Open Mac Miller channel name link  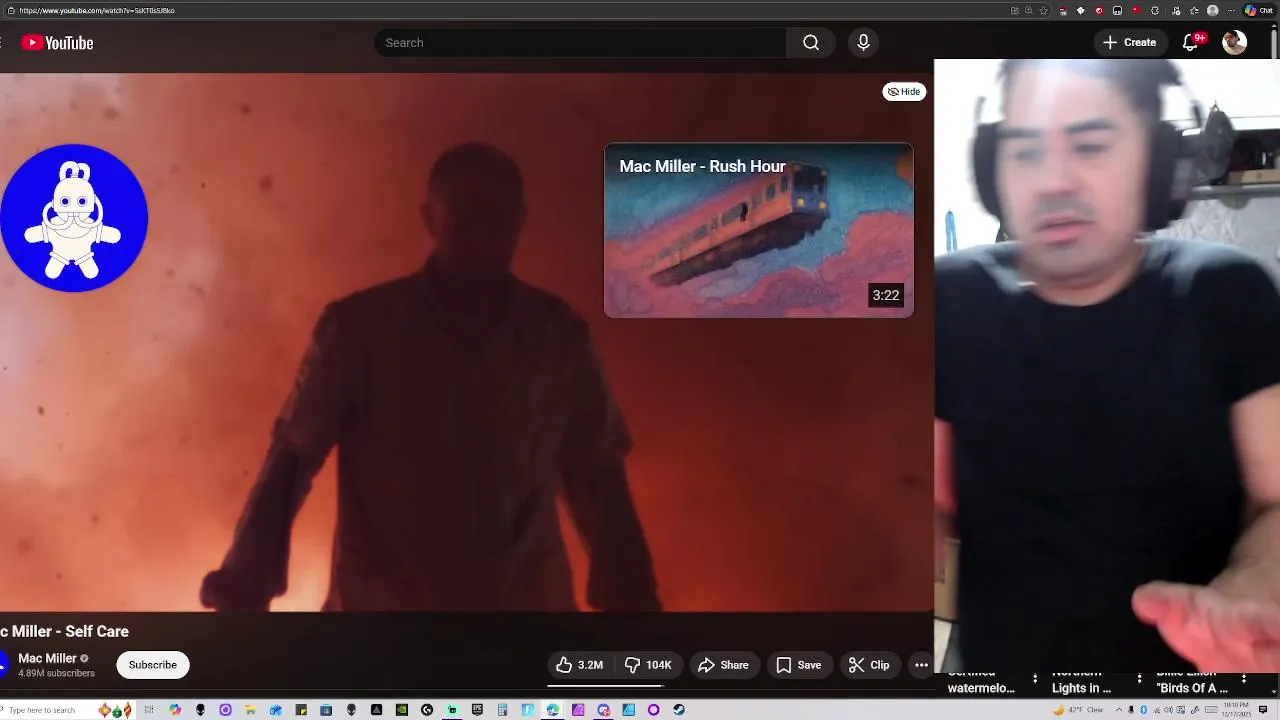click(x=47, y=658)
